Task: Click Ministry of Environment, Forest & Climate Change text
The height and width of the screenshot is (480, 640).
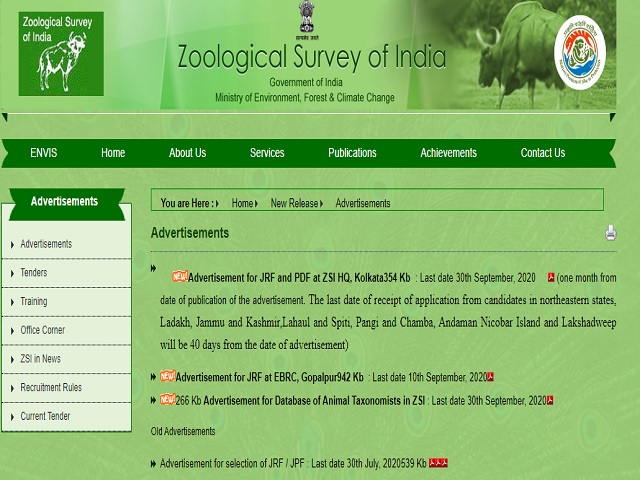Action: (x=305, y=98)
